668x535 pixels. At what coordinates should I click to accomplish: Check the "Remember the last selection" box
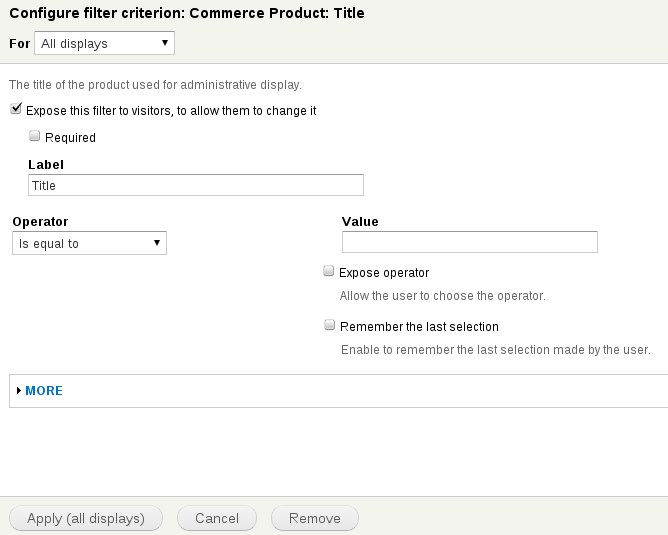[330, 325]
